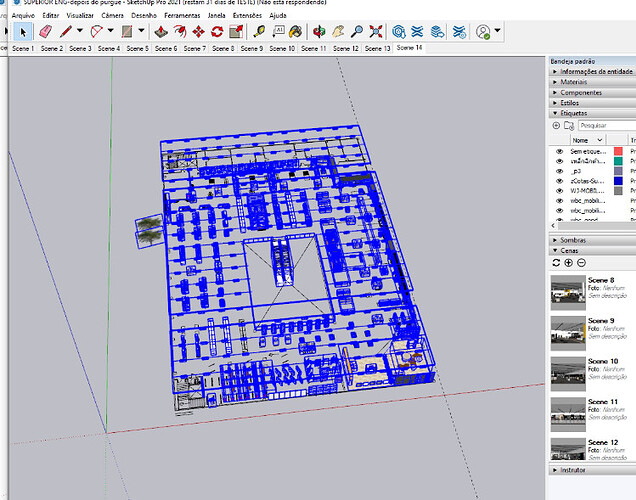Select the Offset tool
Image resolution: width=636 pixels, height=500 pixels.
pos(180,32)
